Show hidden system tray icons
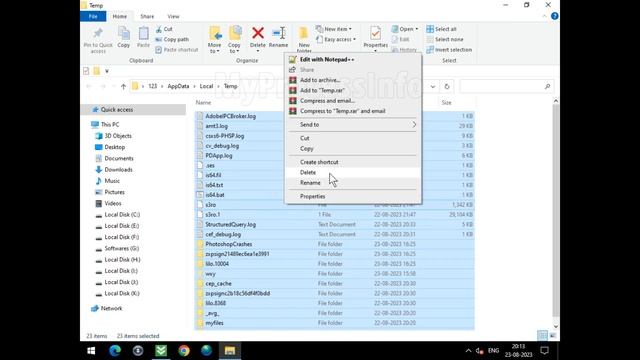Image resolution: width=640 pixels, height=360 pixels. tap(468, 351)
